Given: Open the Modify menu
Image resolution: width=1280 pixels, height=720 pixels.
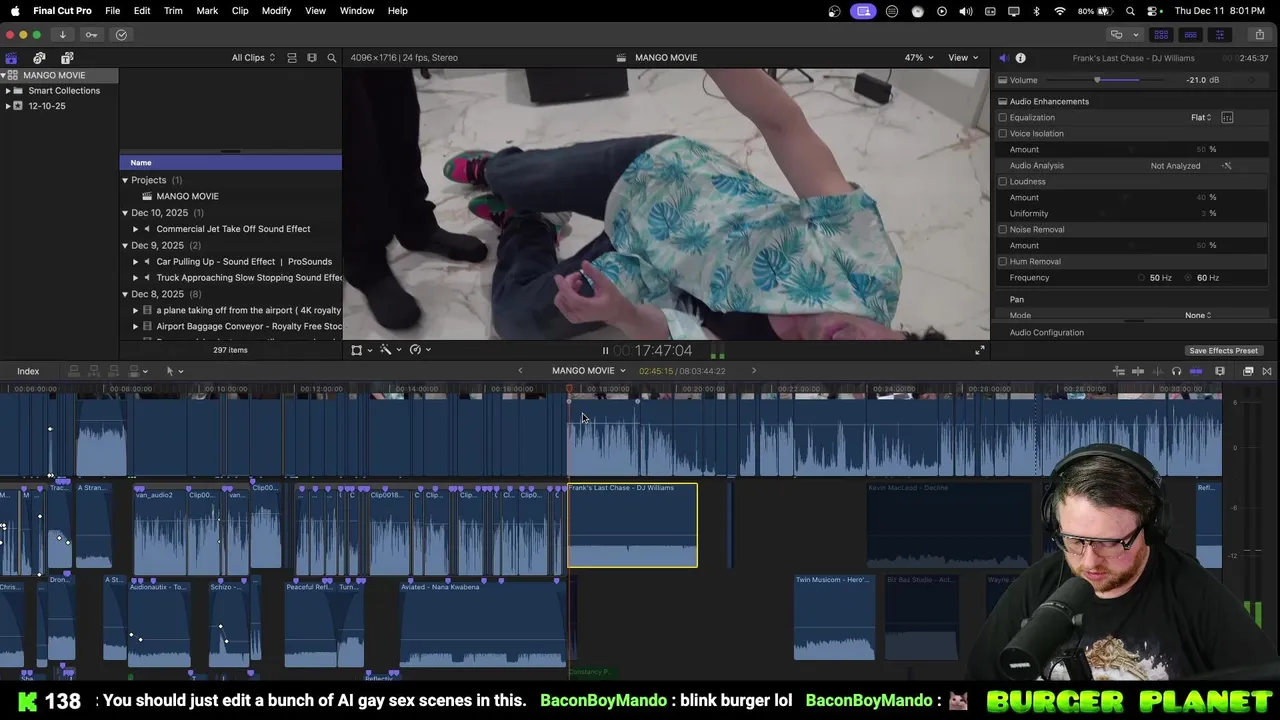Looking at the screenshot, I should click(276, 11).
